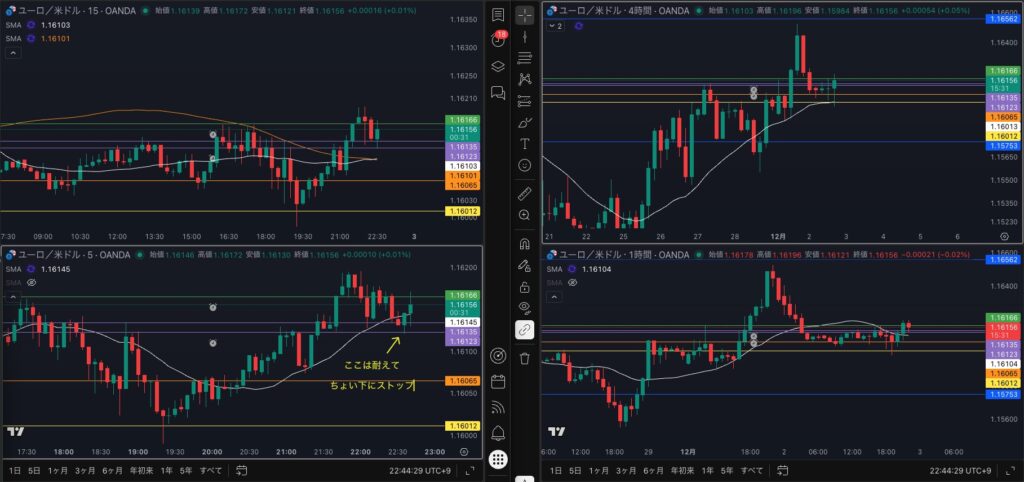The width and height of the screenshot is (1024, 482).
Task: Click go-to-date button on right chart
Action: 787,470
